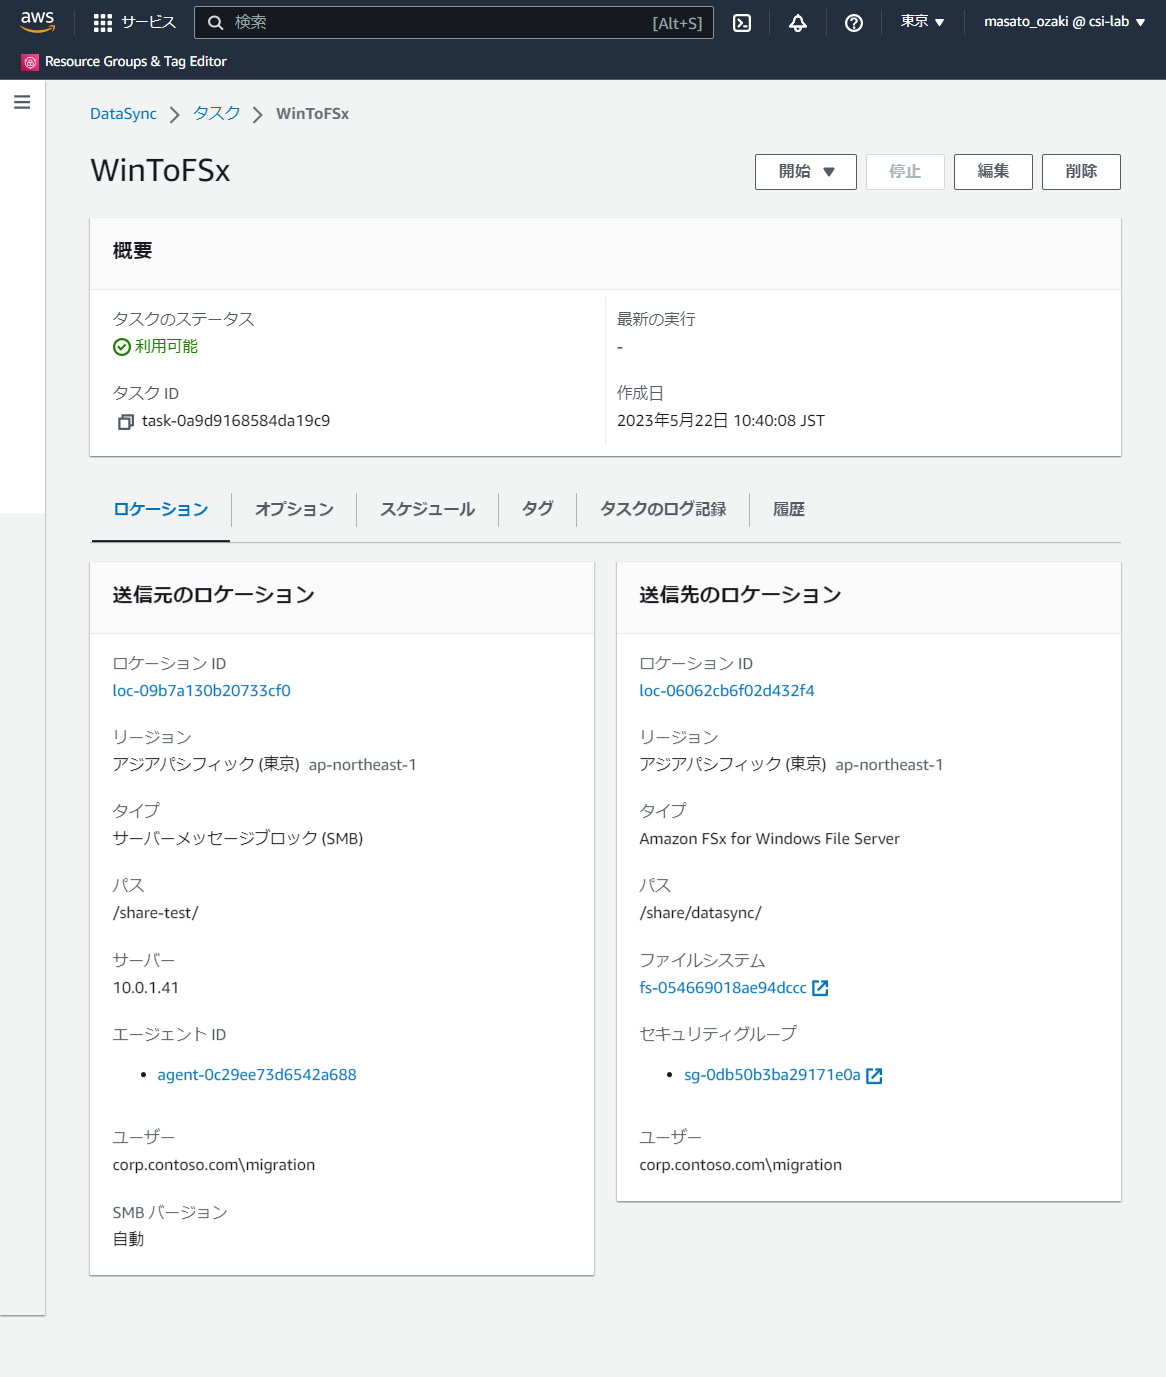1166x1377 pixels.
Task: Click SMB バージョン value 自動
Action: tap(129, 1239)
